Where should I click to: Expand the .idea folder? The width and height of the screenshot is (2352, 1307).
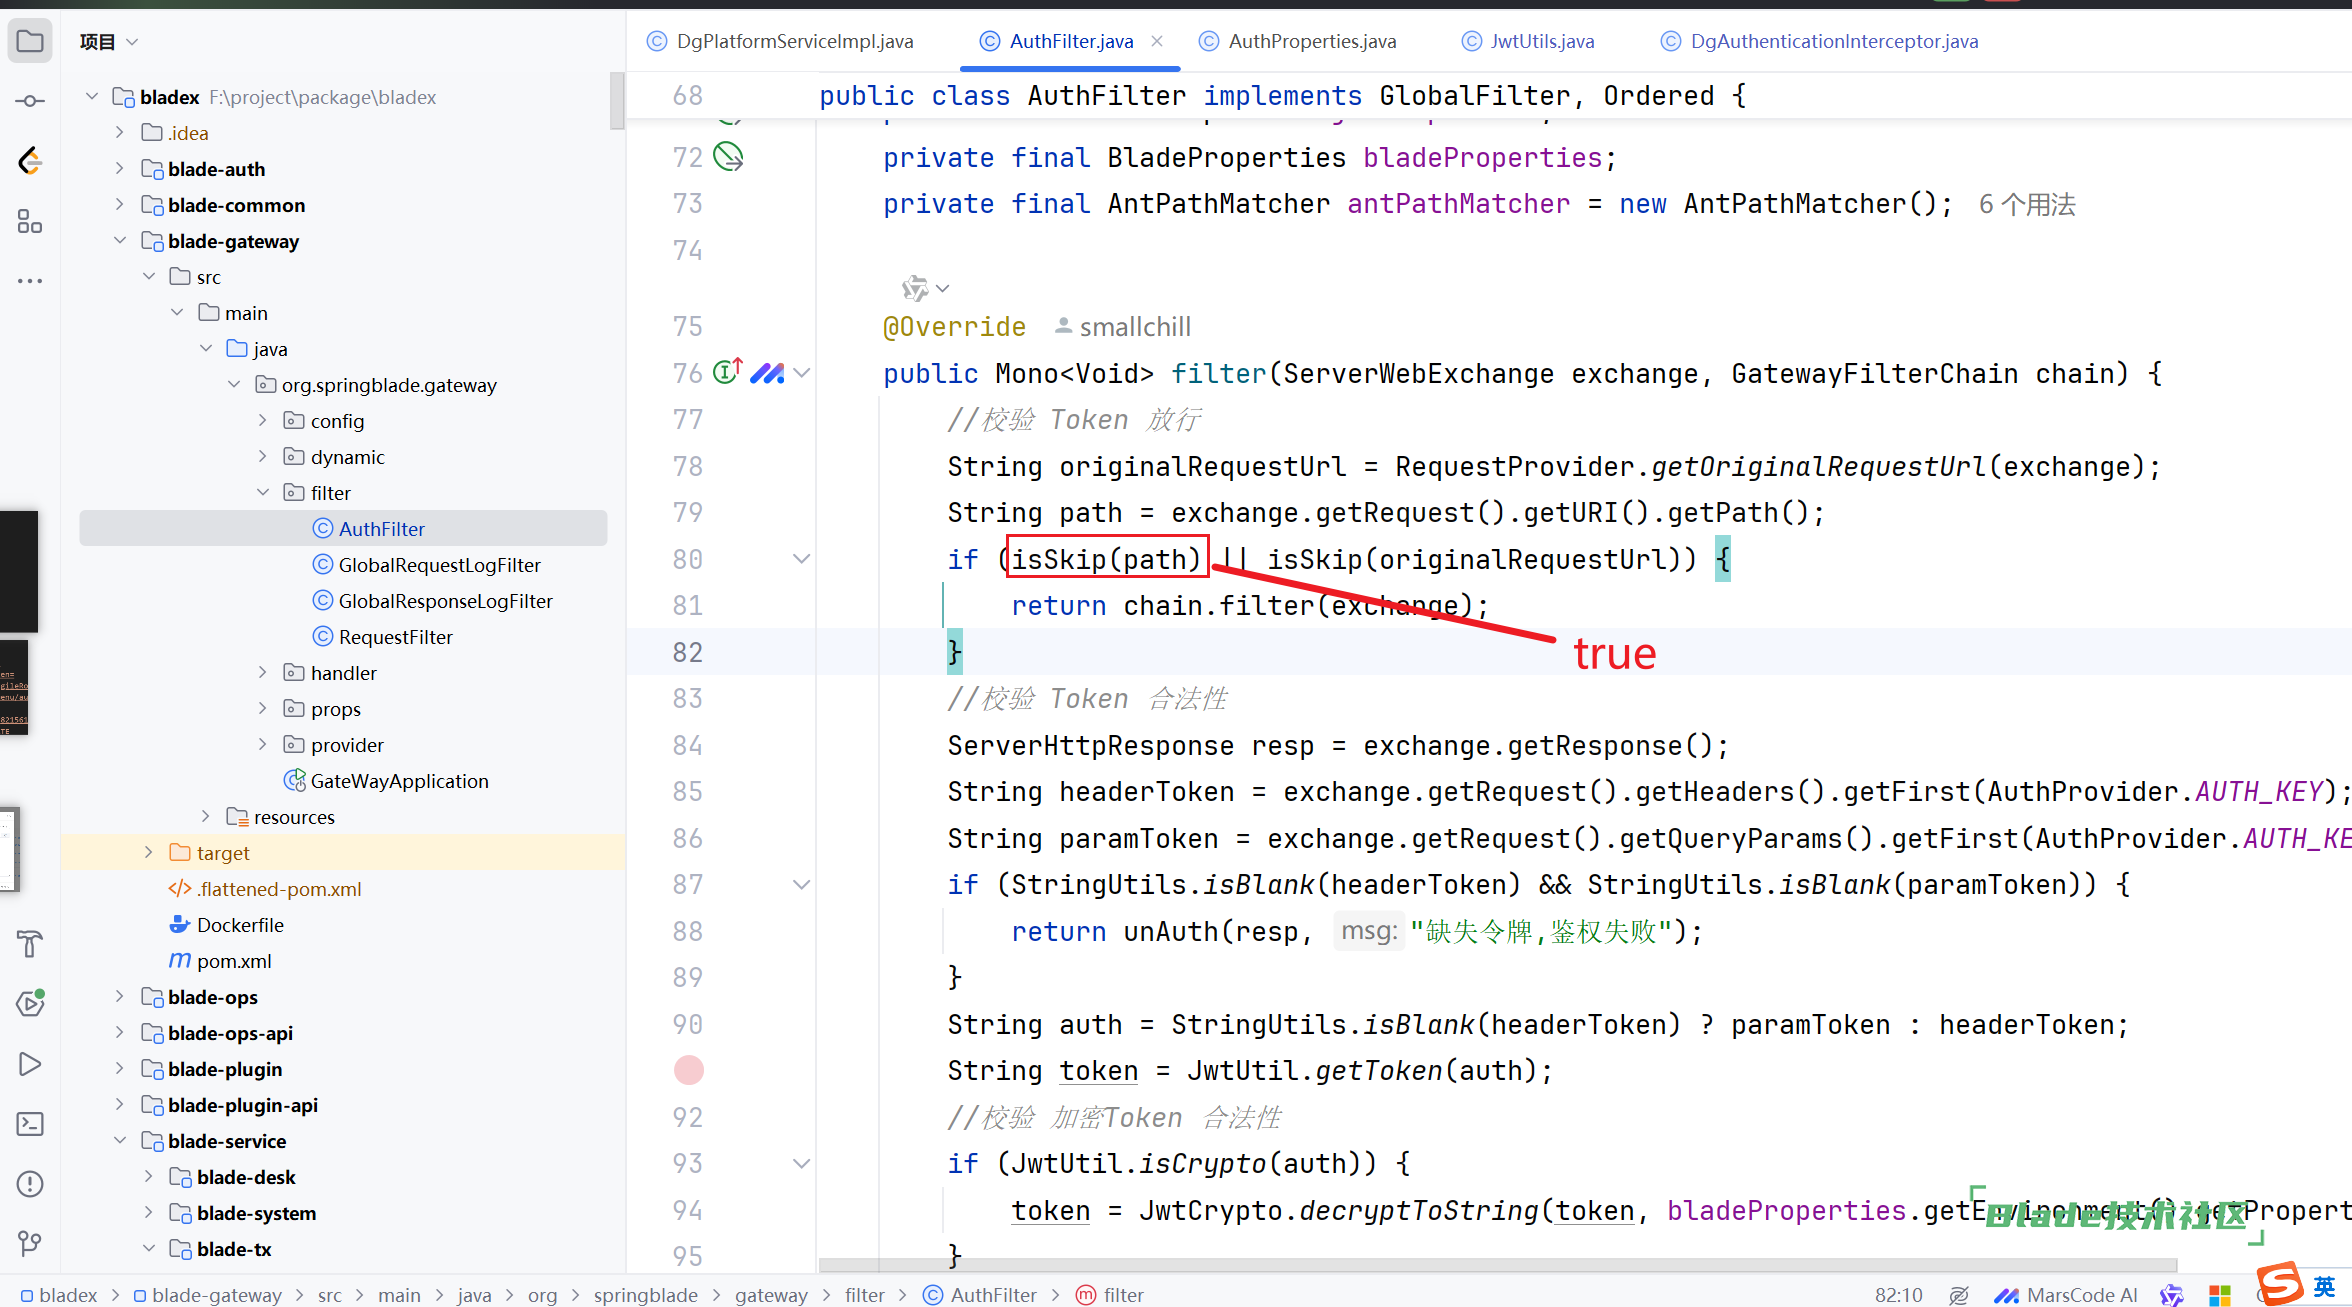[x=120, y=133]
